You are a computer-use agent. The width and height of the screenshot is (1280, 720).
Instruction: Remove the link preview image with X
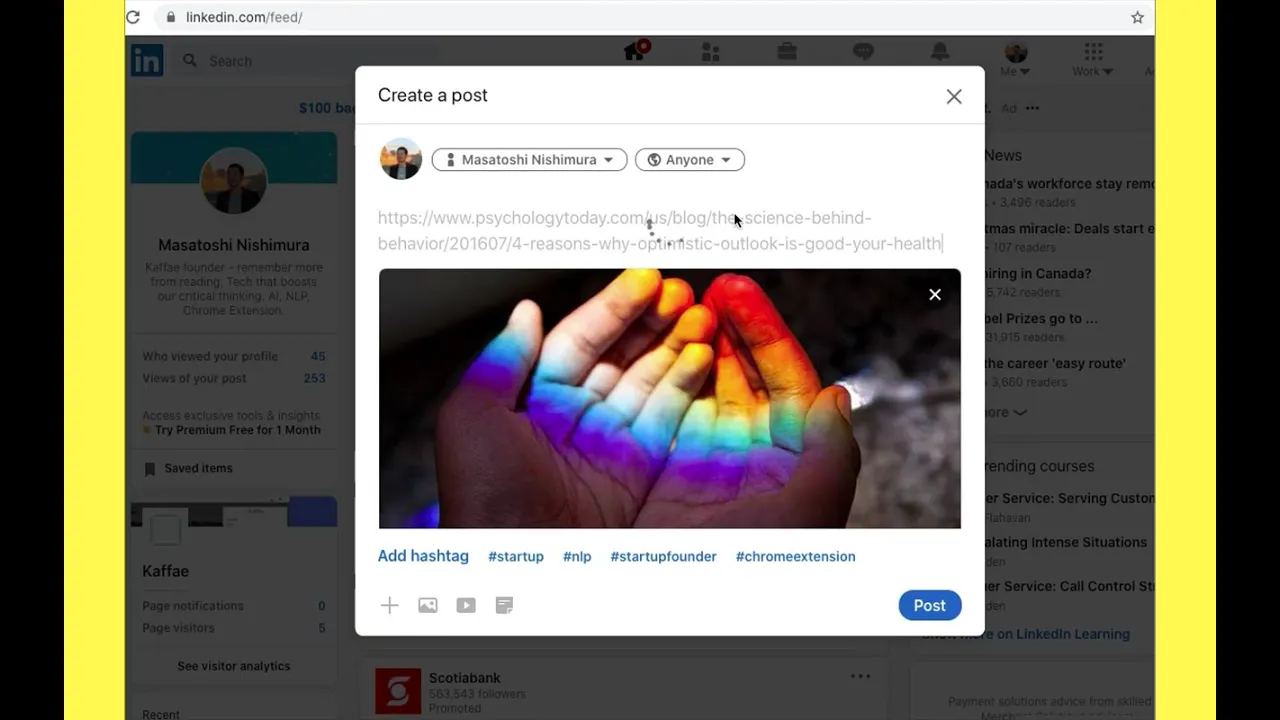tap(935, 294)
